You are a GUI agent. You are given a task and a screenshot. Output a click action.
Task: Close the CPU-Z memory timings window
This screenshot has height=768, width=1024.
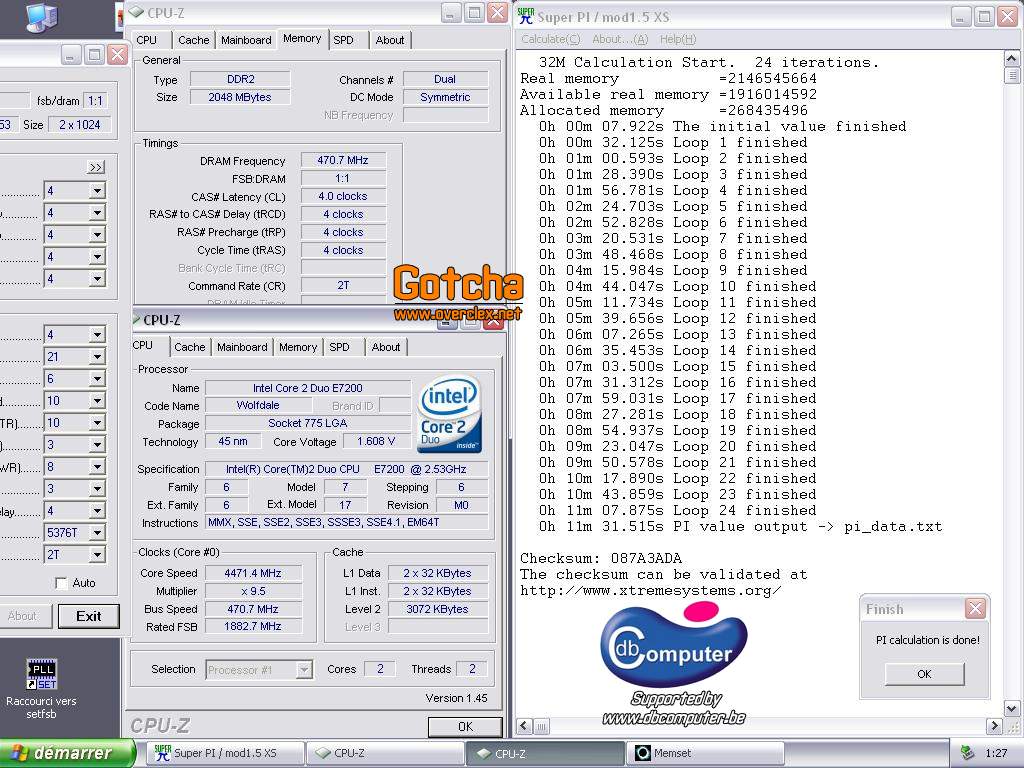click(x=498, y=12)
